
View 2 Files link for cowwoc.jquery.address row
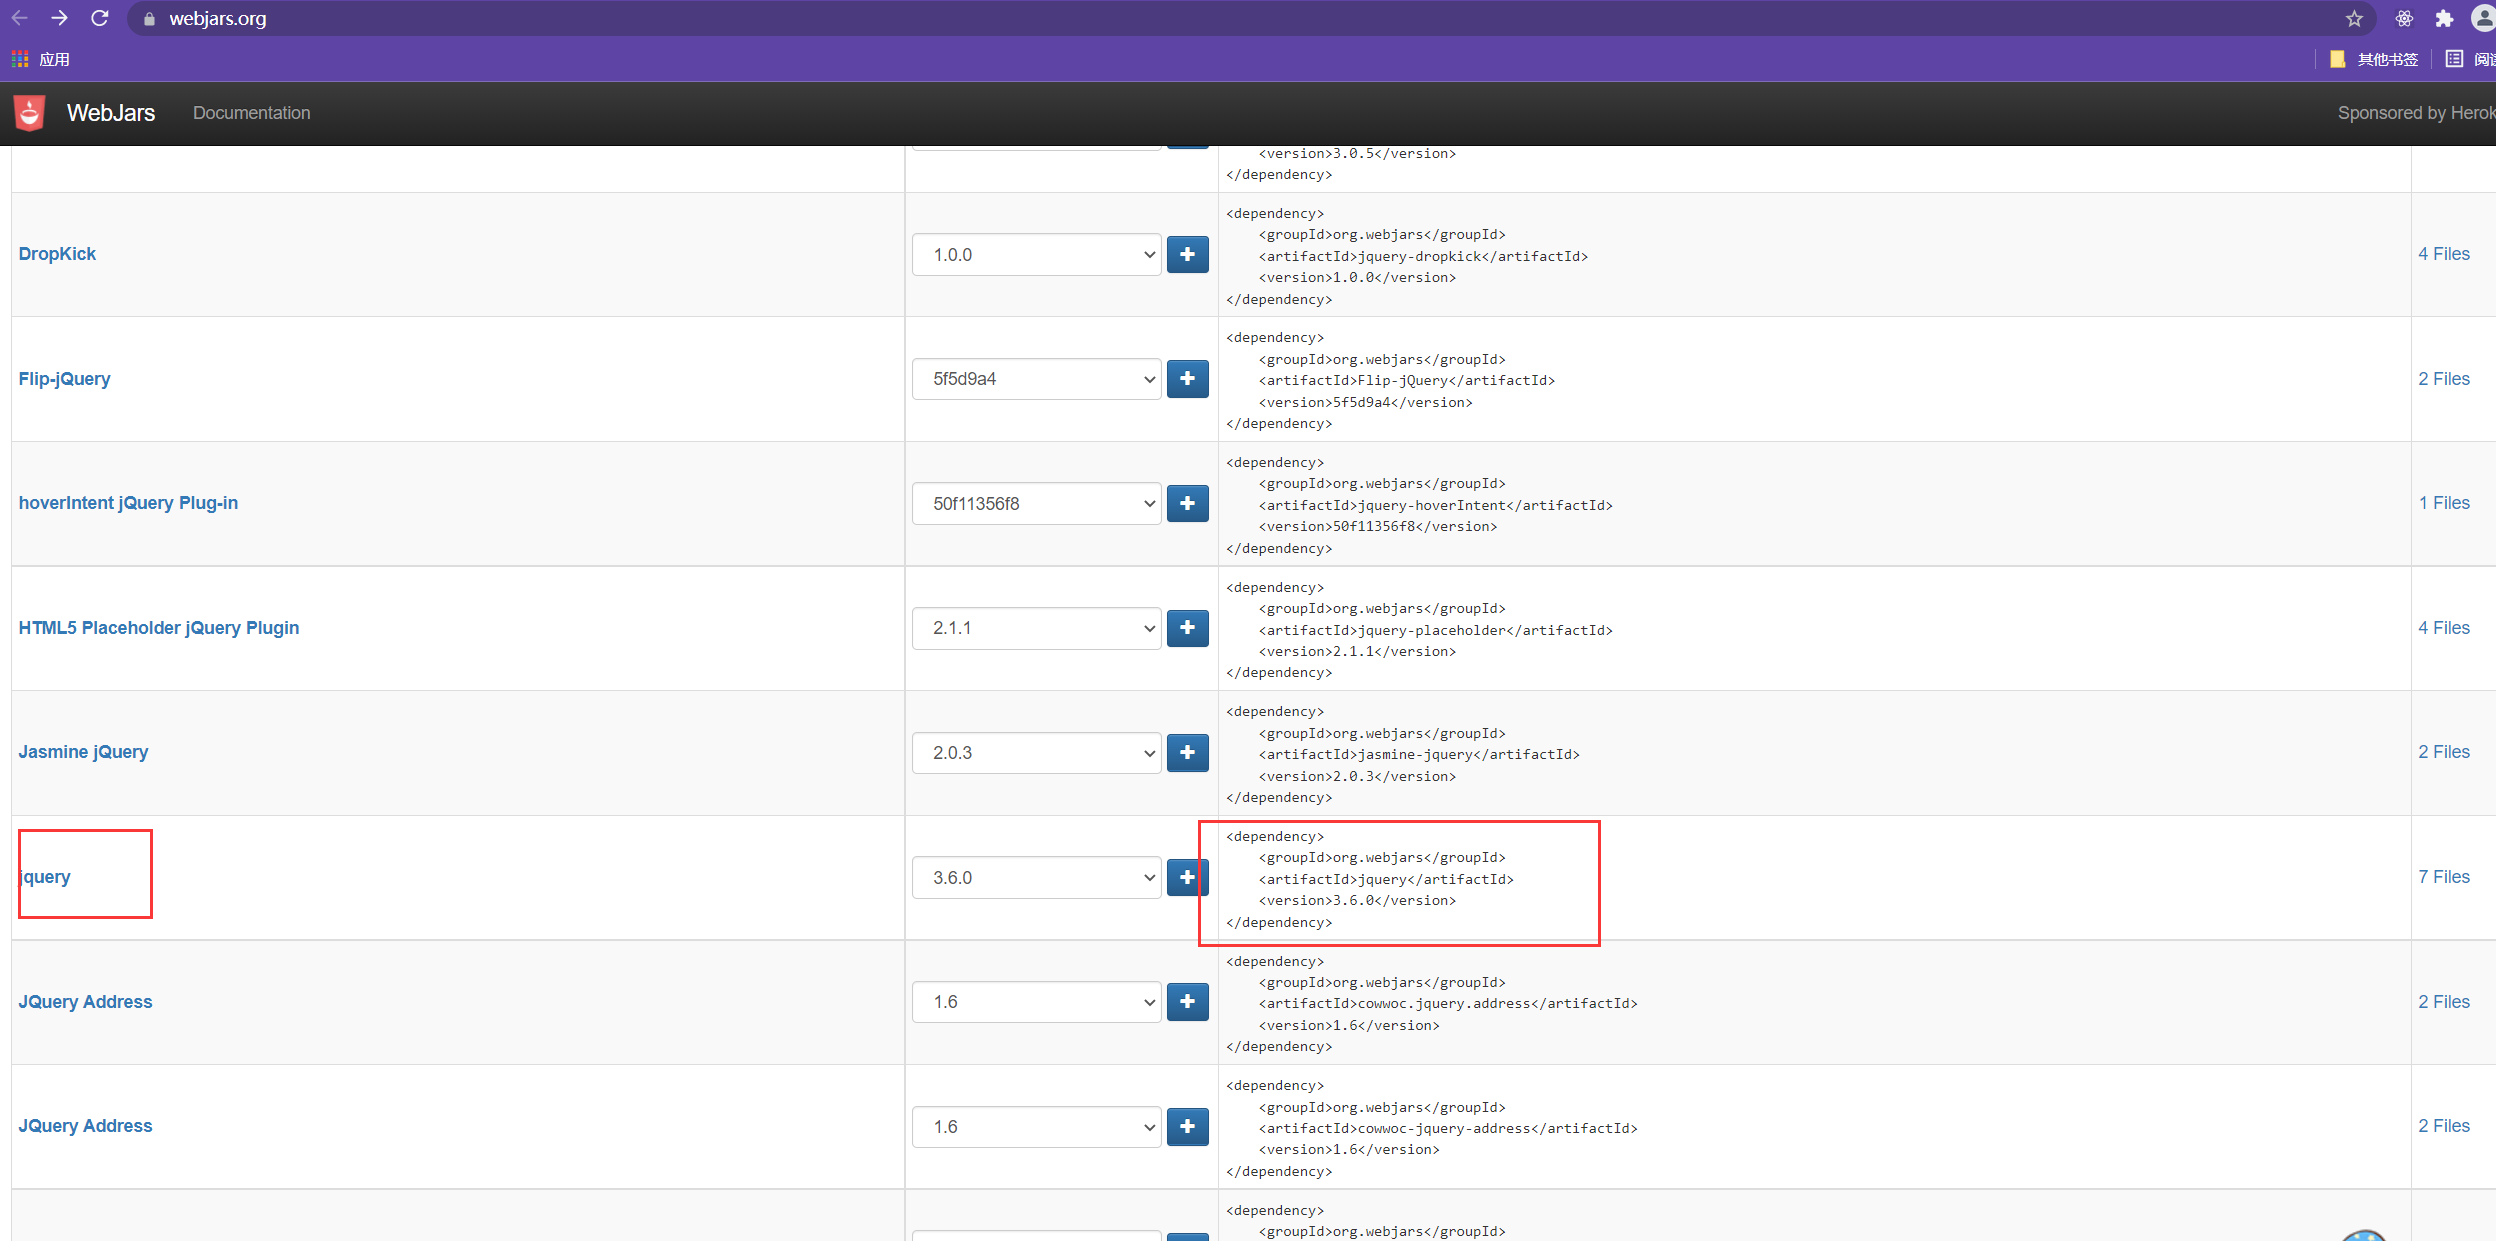[2443, 1002]
